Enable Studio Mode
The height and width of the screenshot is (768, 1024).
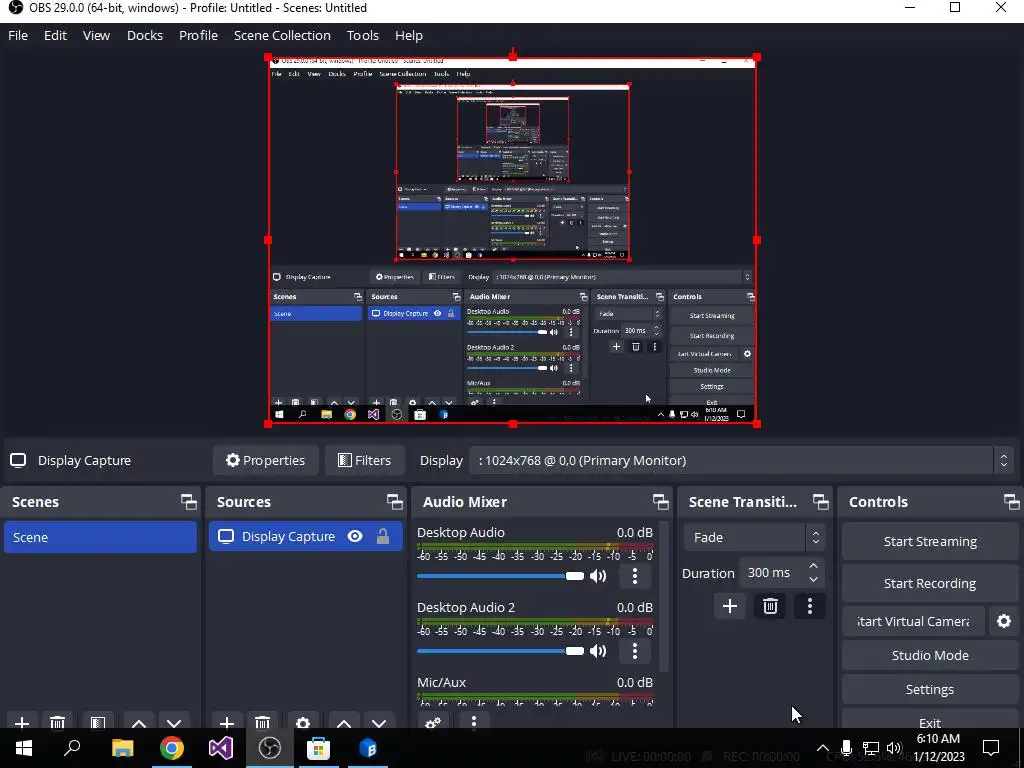pyautogui.click(x=930, y=655)
